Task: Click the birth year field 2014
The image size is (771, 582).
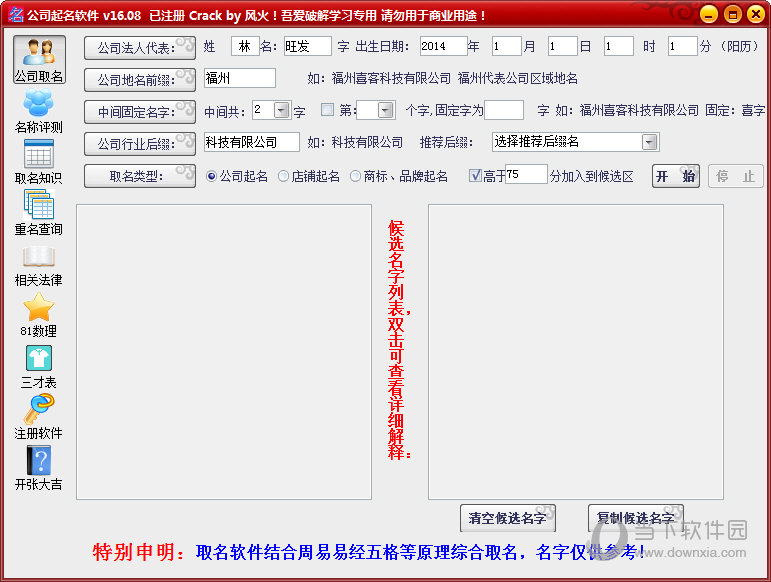Action: (x=444, y=46)
